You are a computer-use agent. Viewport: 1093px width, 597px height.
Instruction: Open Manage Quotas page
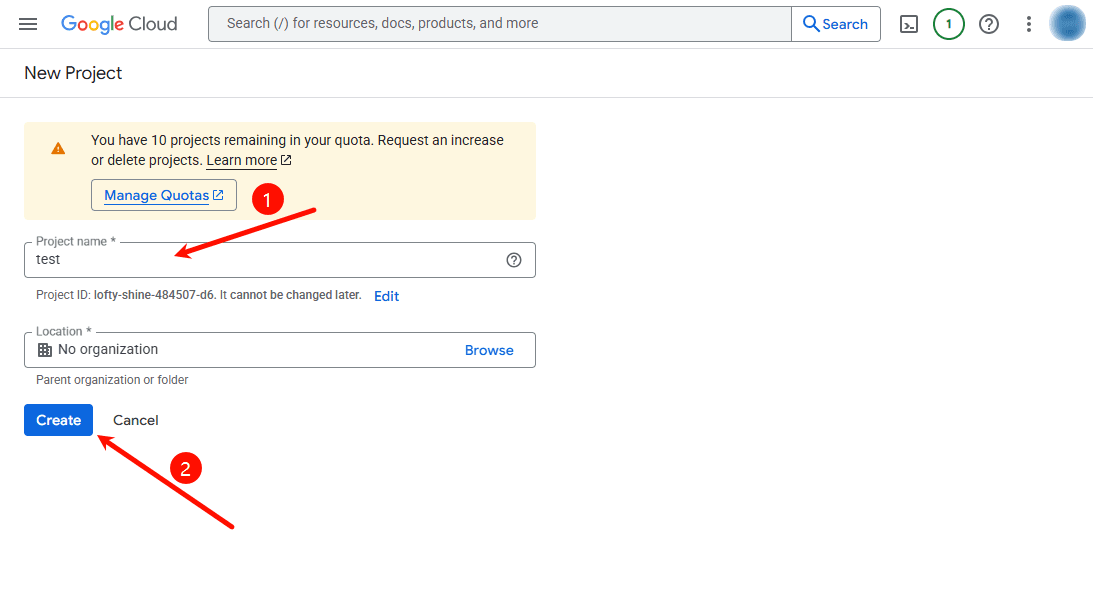coord(163,195)
